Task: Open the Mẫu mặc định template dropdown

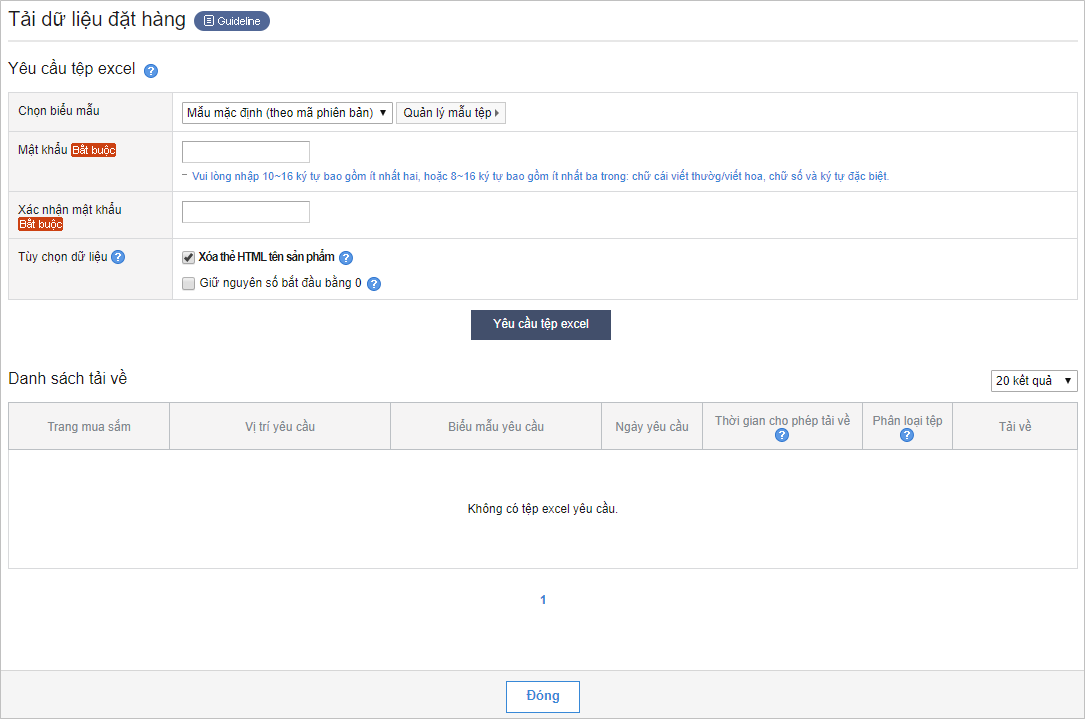Action: 287,113
